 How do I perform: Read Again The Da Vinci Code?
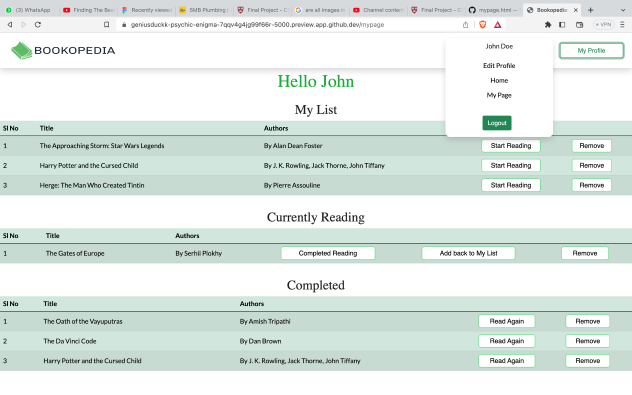click(507, 341)
